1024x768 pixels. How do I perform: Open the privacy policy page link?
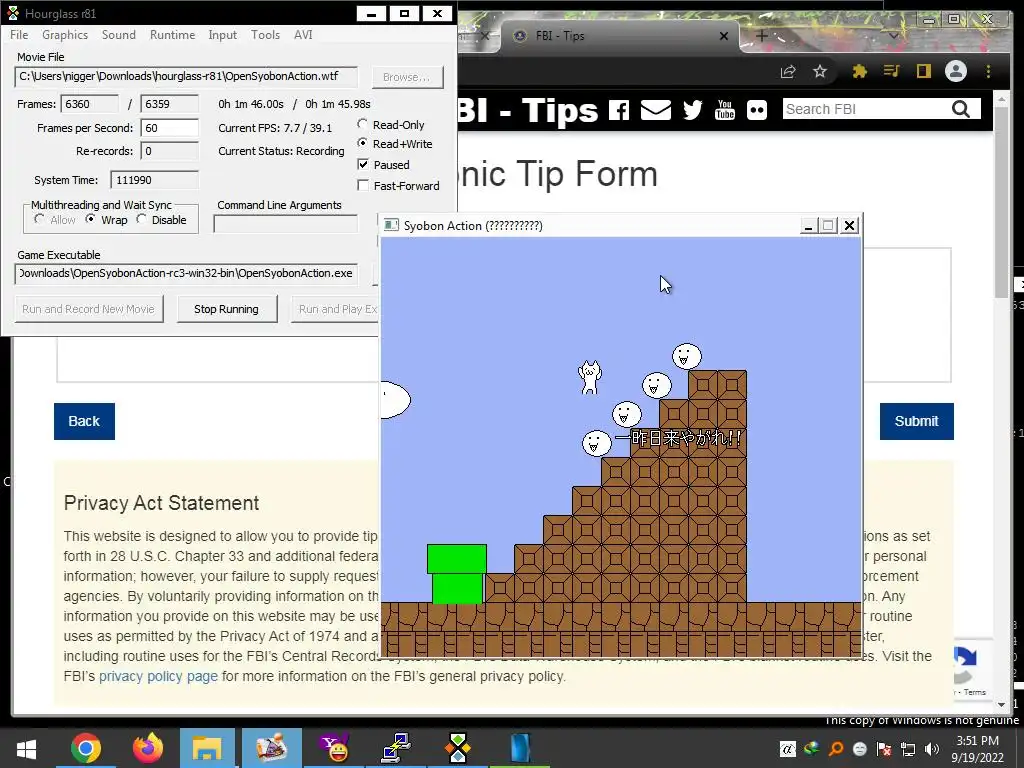[158, 676]
